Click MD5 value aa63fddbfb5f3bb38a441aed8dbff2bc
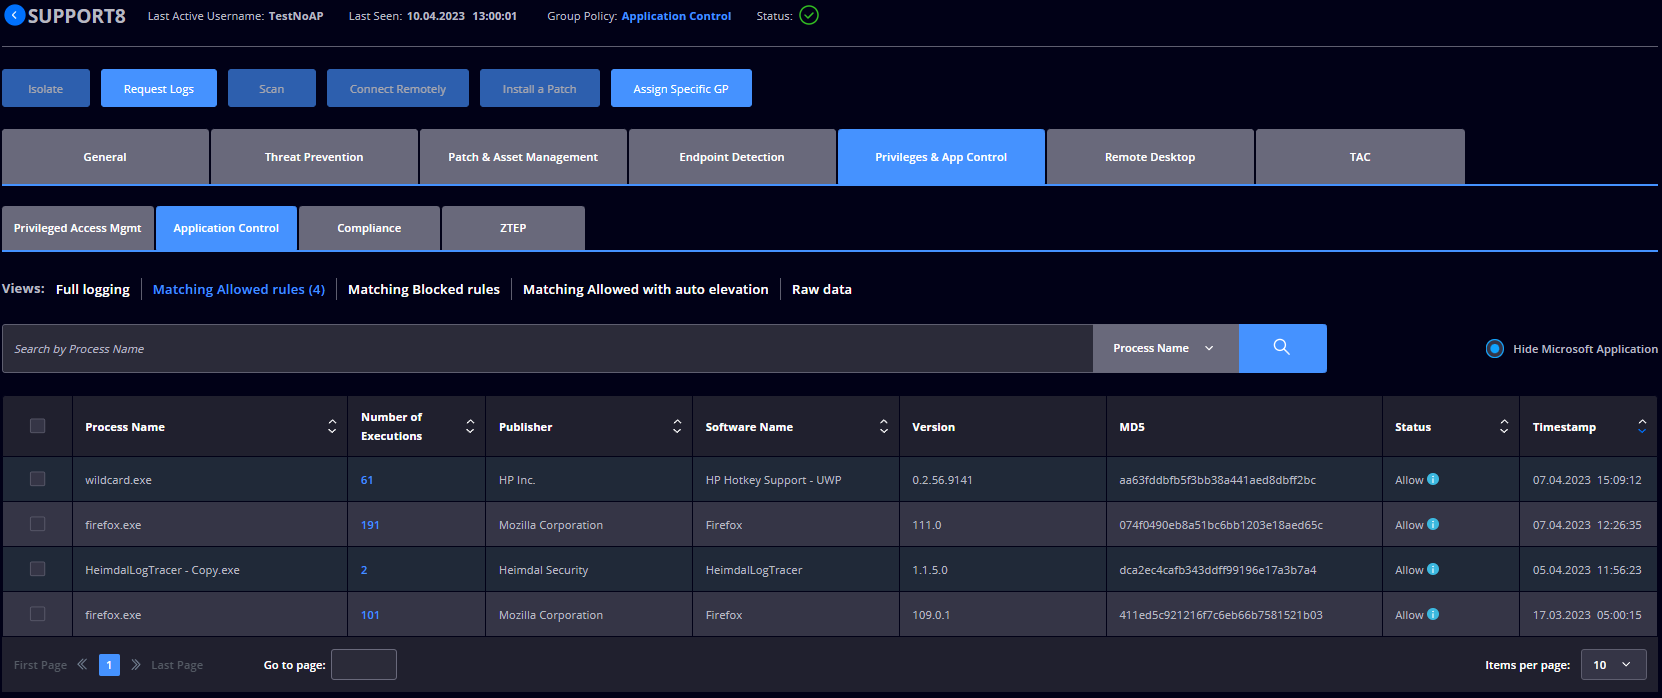This screenshot has width=1662, height=698. pyautogui.click(x=1217, y=480)
